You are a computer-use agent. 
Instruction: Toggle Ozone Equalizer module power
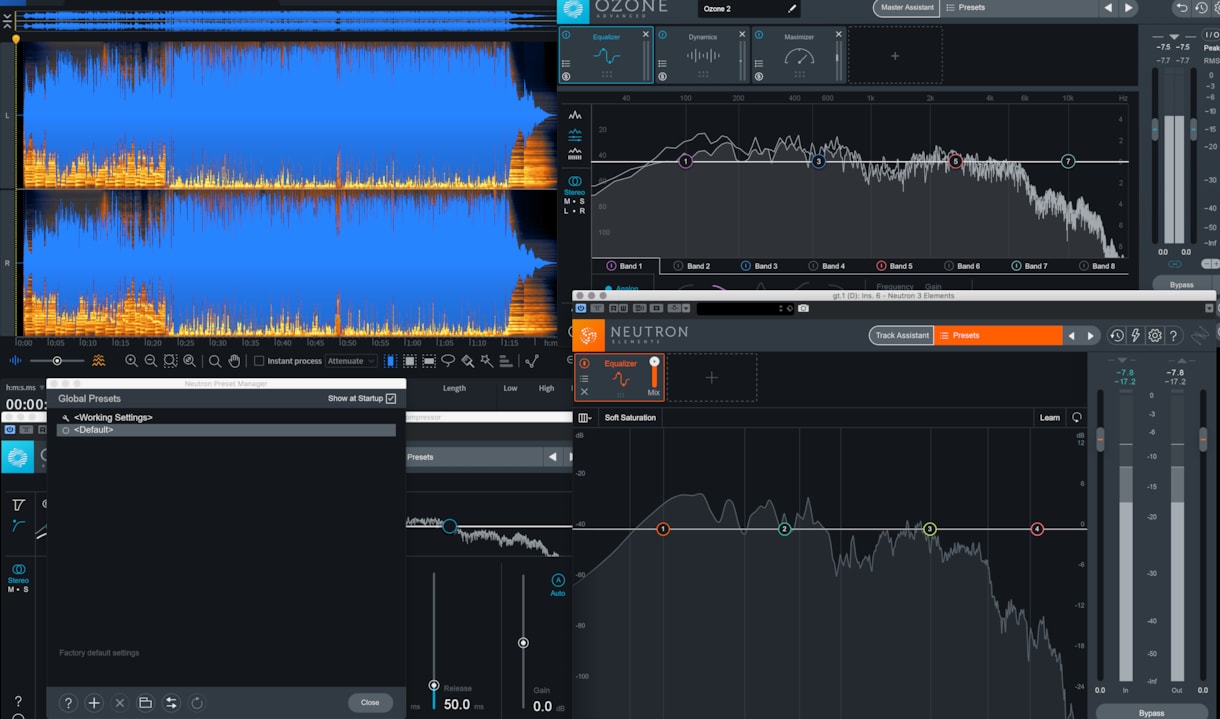click(x=566, y=35)
